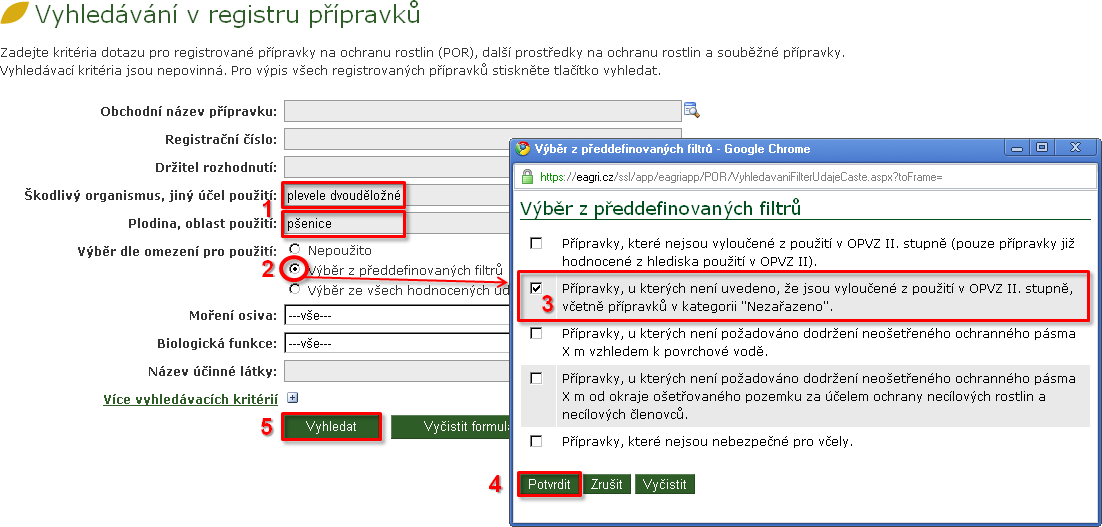Click the Držitel rozhodnutí input field

coord(397,167)
